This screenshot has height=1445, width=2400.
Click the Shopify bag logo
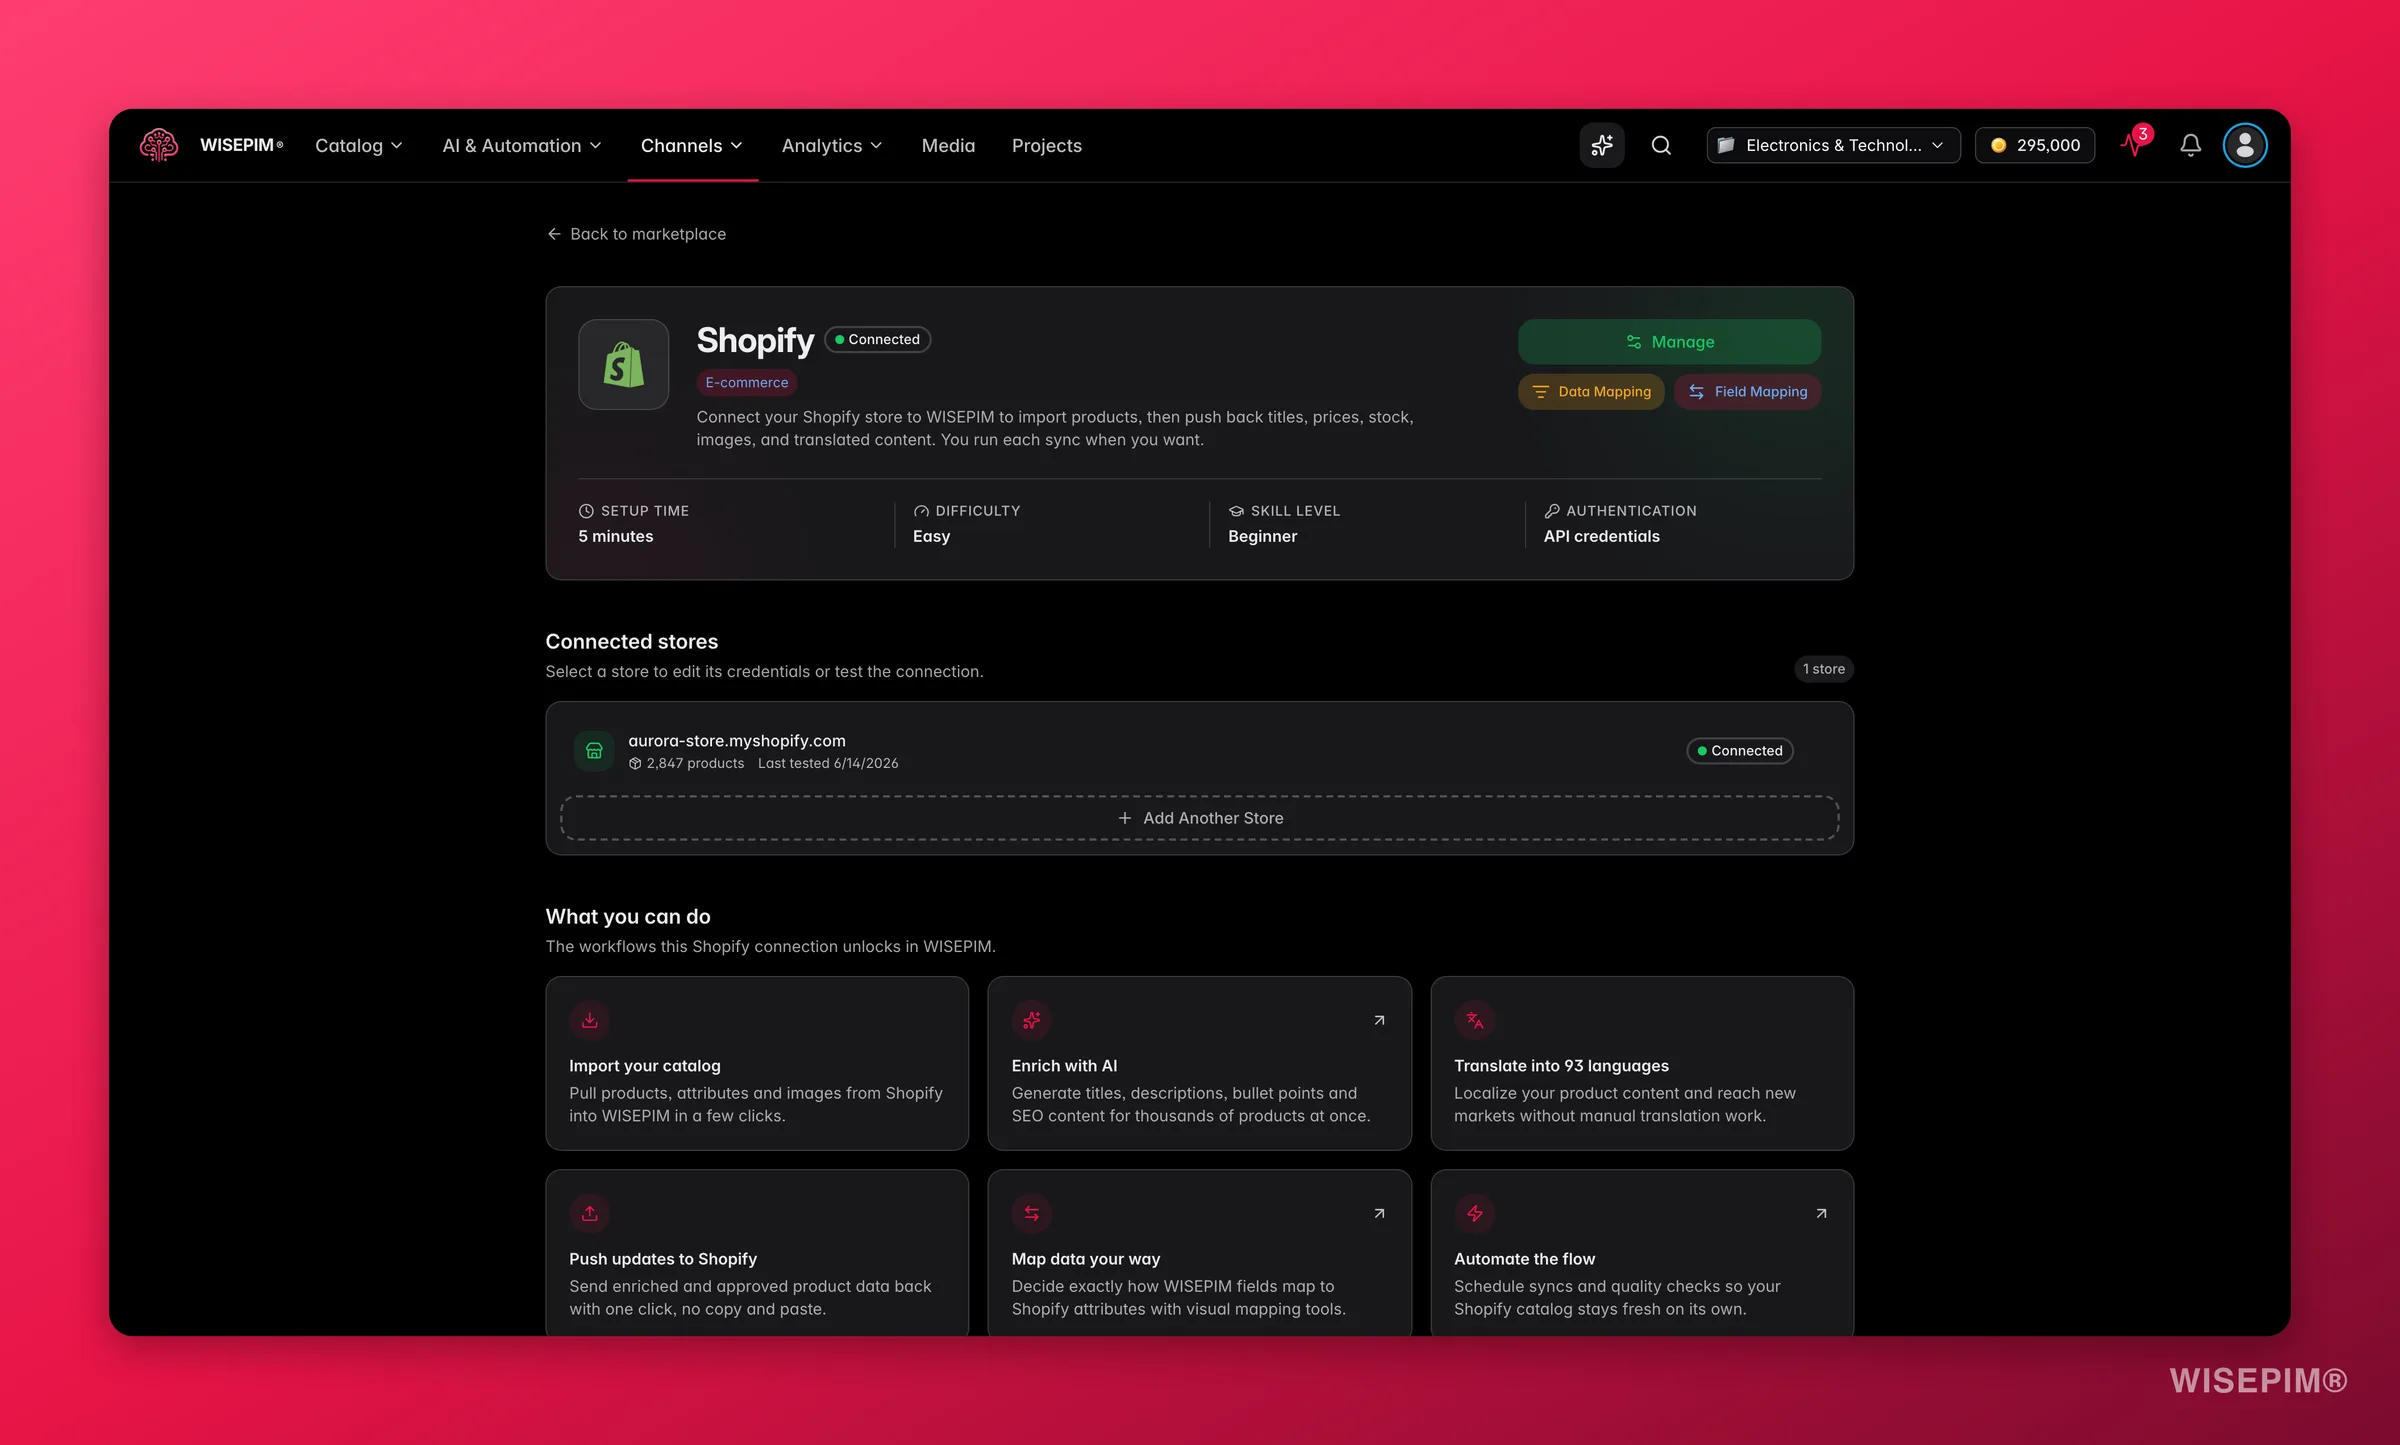point(624,364)
